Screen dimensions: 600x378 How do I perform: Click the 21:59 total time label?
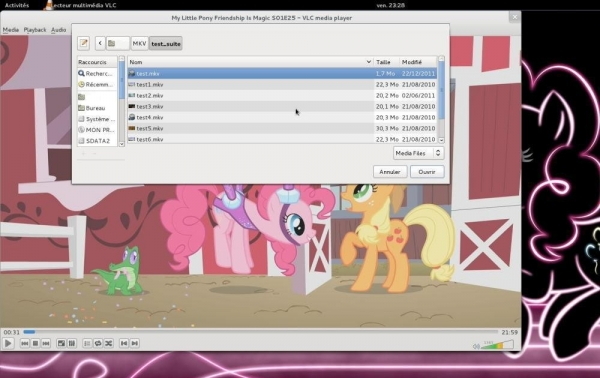pos(509,332)
